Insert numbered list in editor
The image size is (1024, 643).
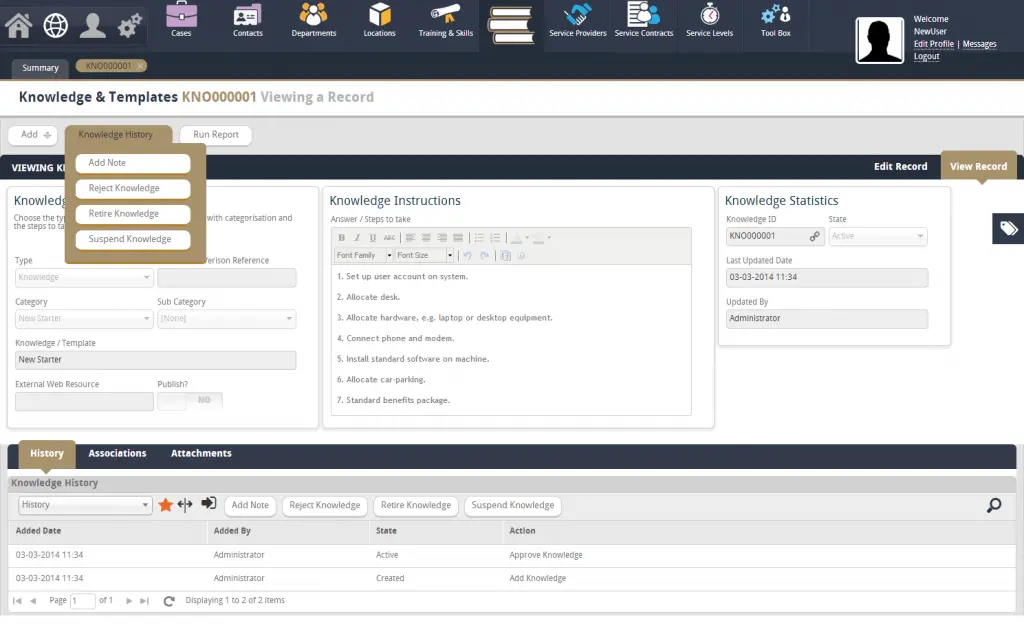(x=495, y=238)
